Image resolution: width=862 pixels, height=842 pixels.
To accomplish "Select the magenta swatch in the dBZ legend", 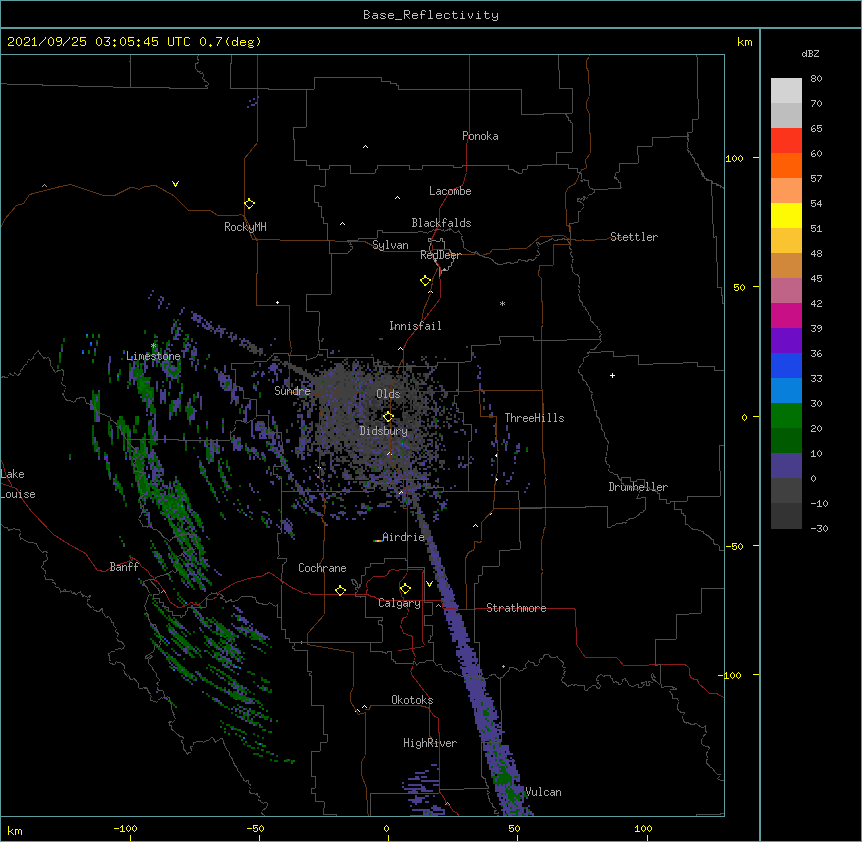I will pyautogui.click(x=786, y=315).
